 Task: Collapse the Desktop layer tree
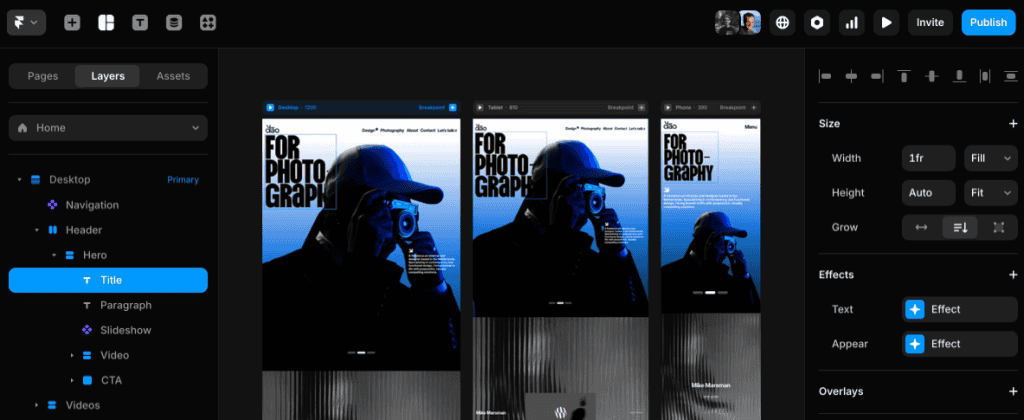pyautogui.click(x=19, y=180)
